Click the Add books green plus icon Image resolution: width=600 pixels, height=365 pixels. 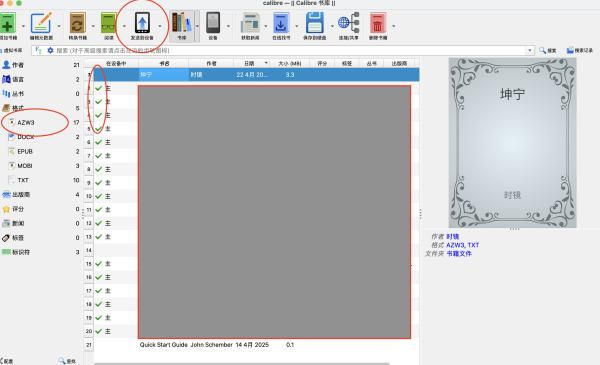coord(8,23)
